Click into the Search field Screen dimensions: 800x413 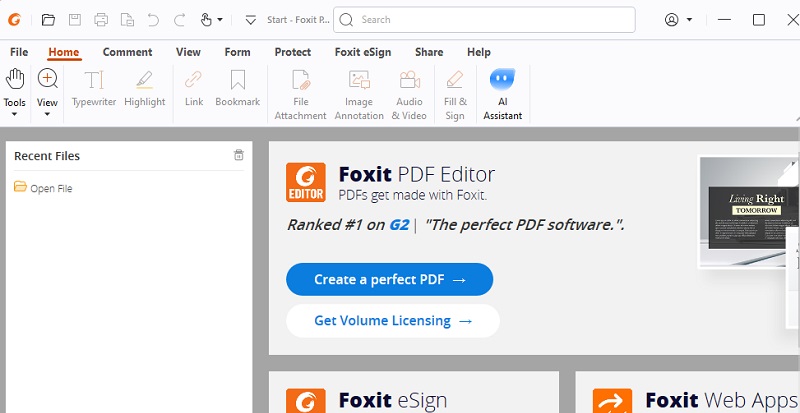pos(484,20)
